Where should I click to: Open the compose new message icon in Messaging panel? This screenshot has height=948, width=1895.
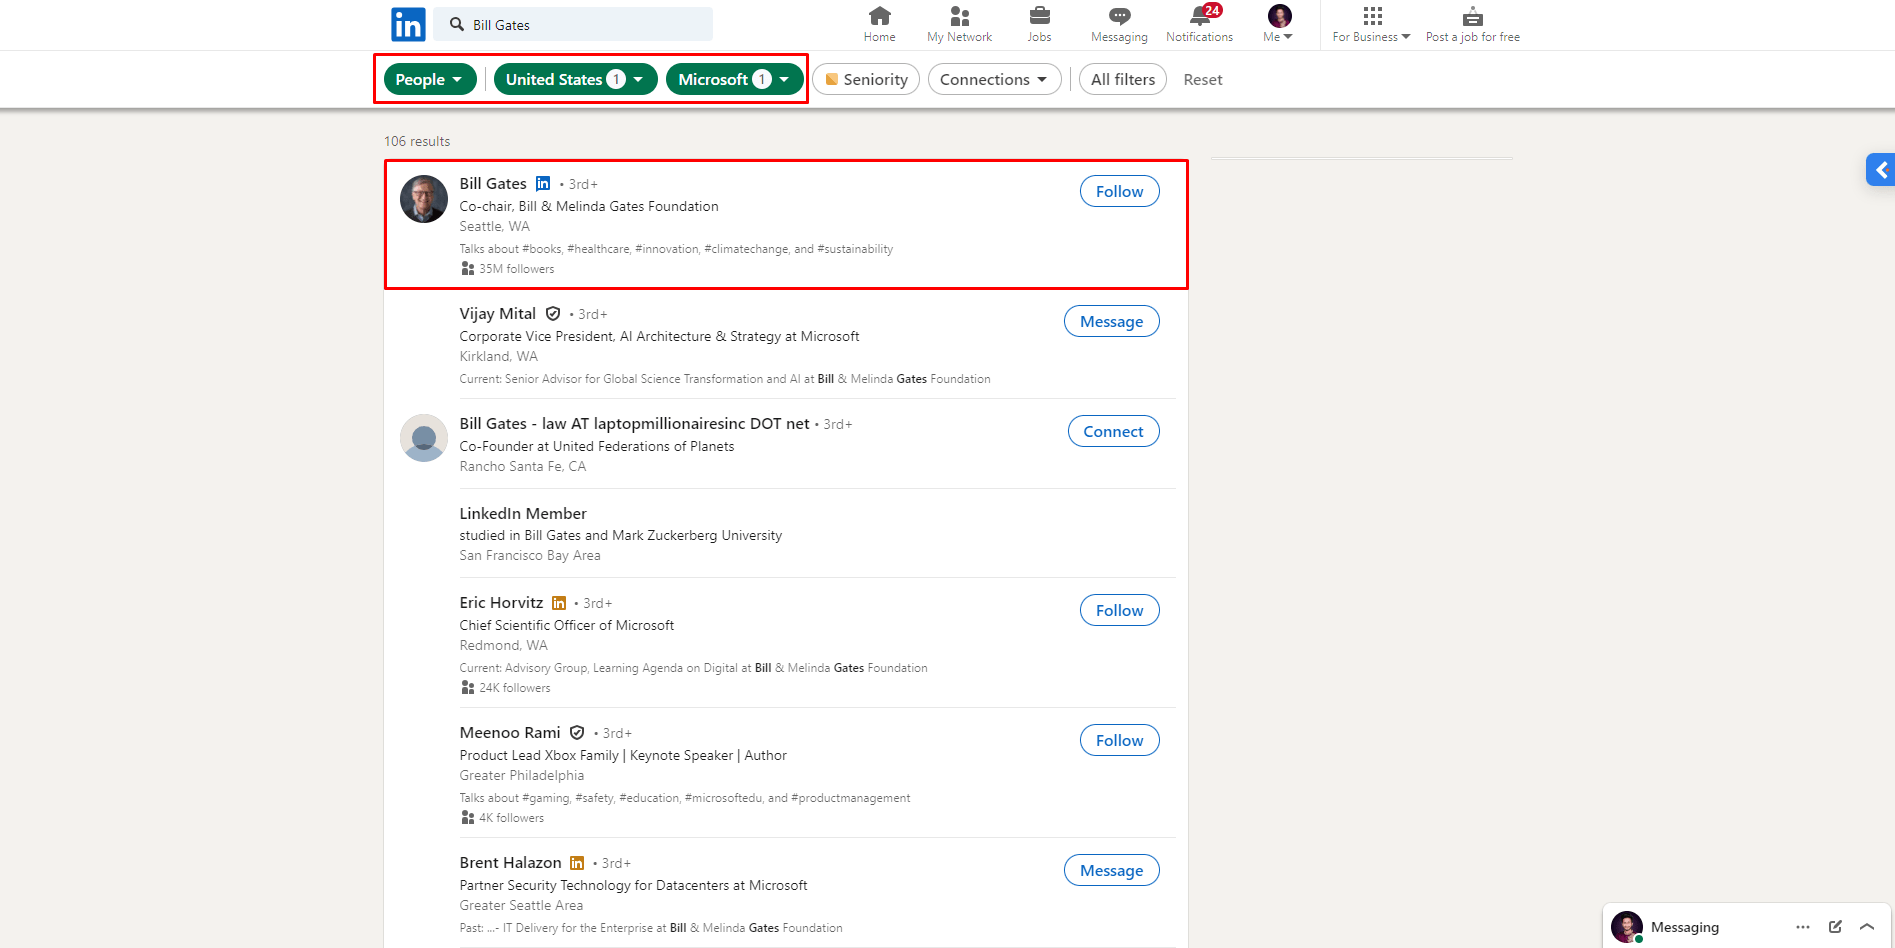(1835, 927)
